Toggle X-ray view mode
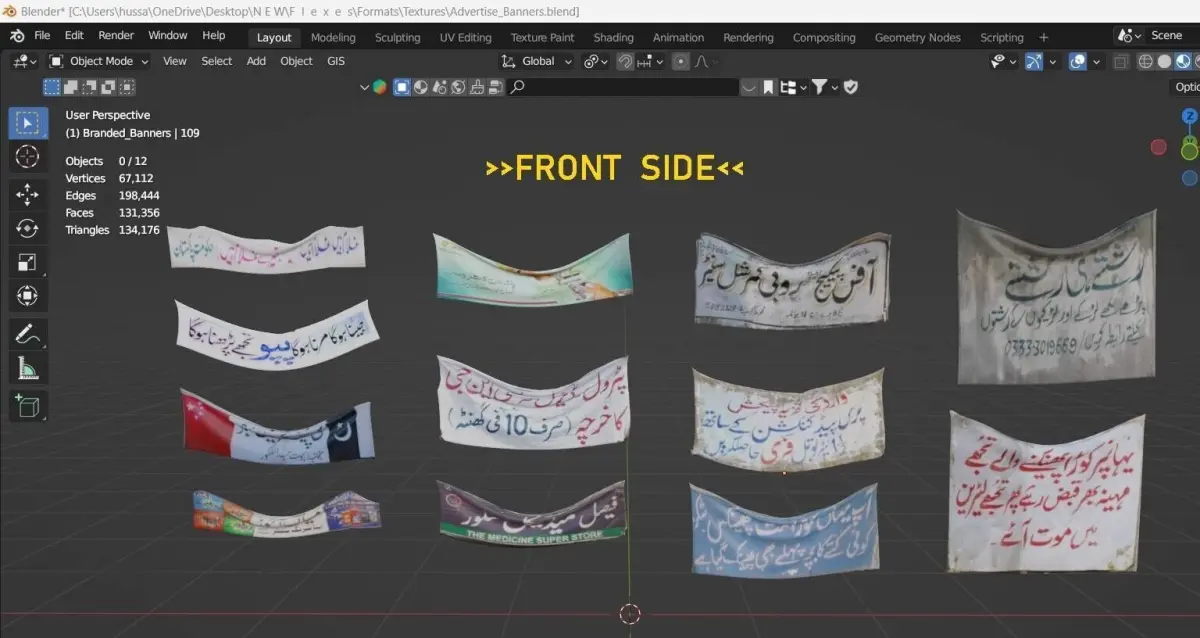 1121,61
